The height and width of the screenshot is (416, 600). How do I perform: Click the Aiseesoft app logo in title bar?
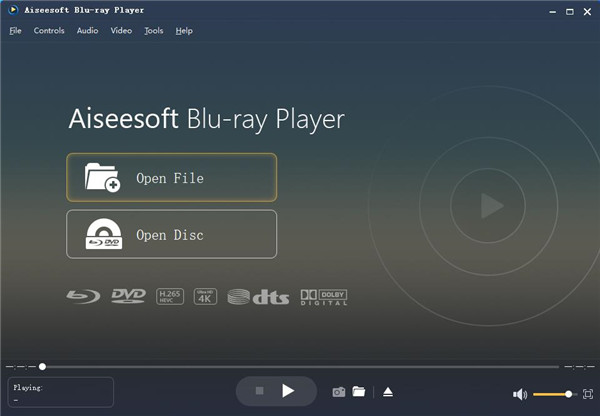[x=13, y=10]
